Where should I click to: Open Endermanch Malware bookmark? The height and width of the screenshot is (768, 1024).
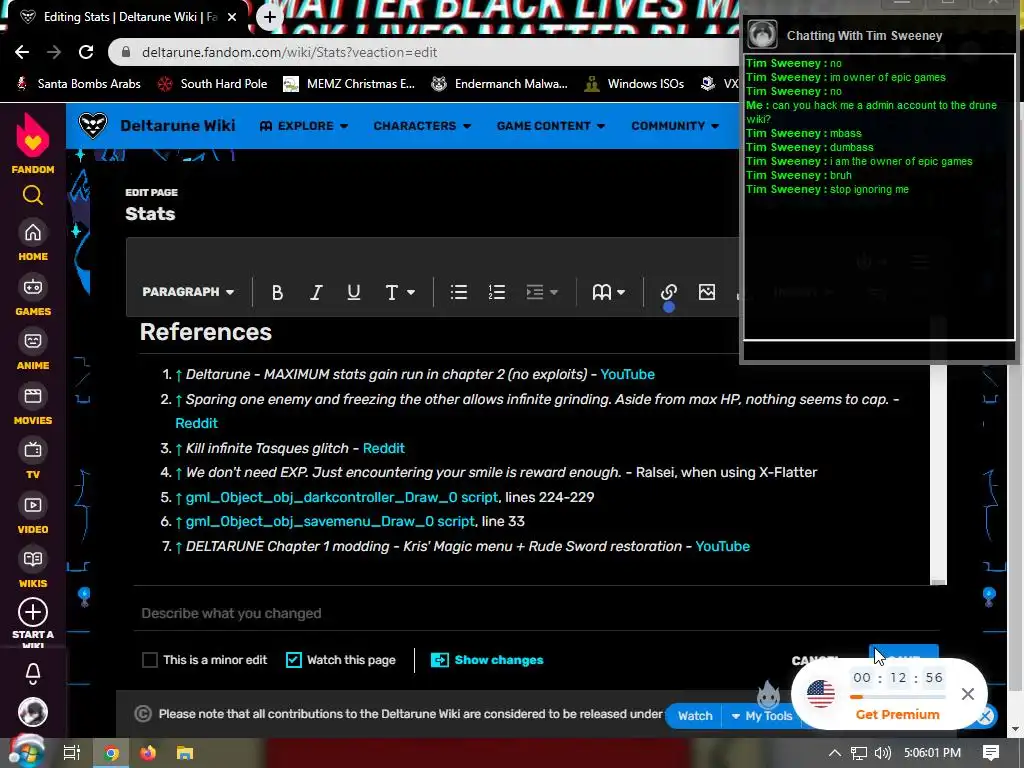point(500,84)
